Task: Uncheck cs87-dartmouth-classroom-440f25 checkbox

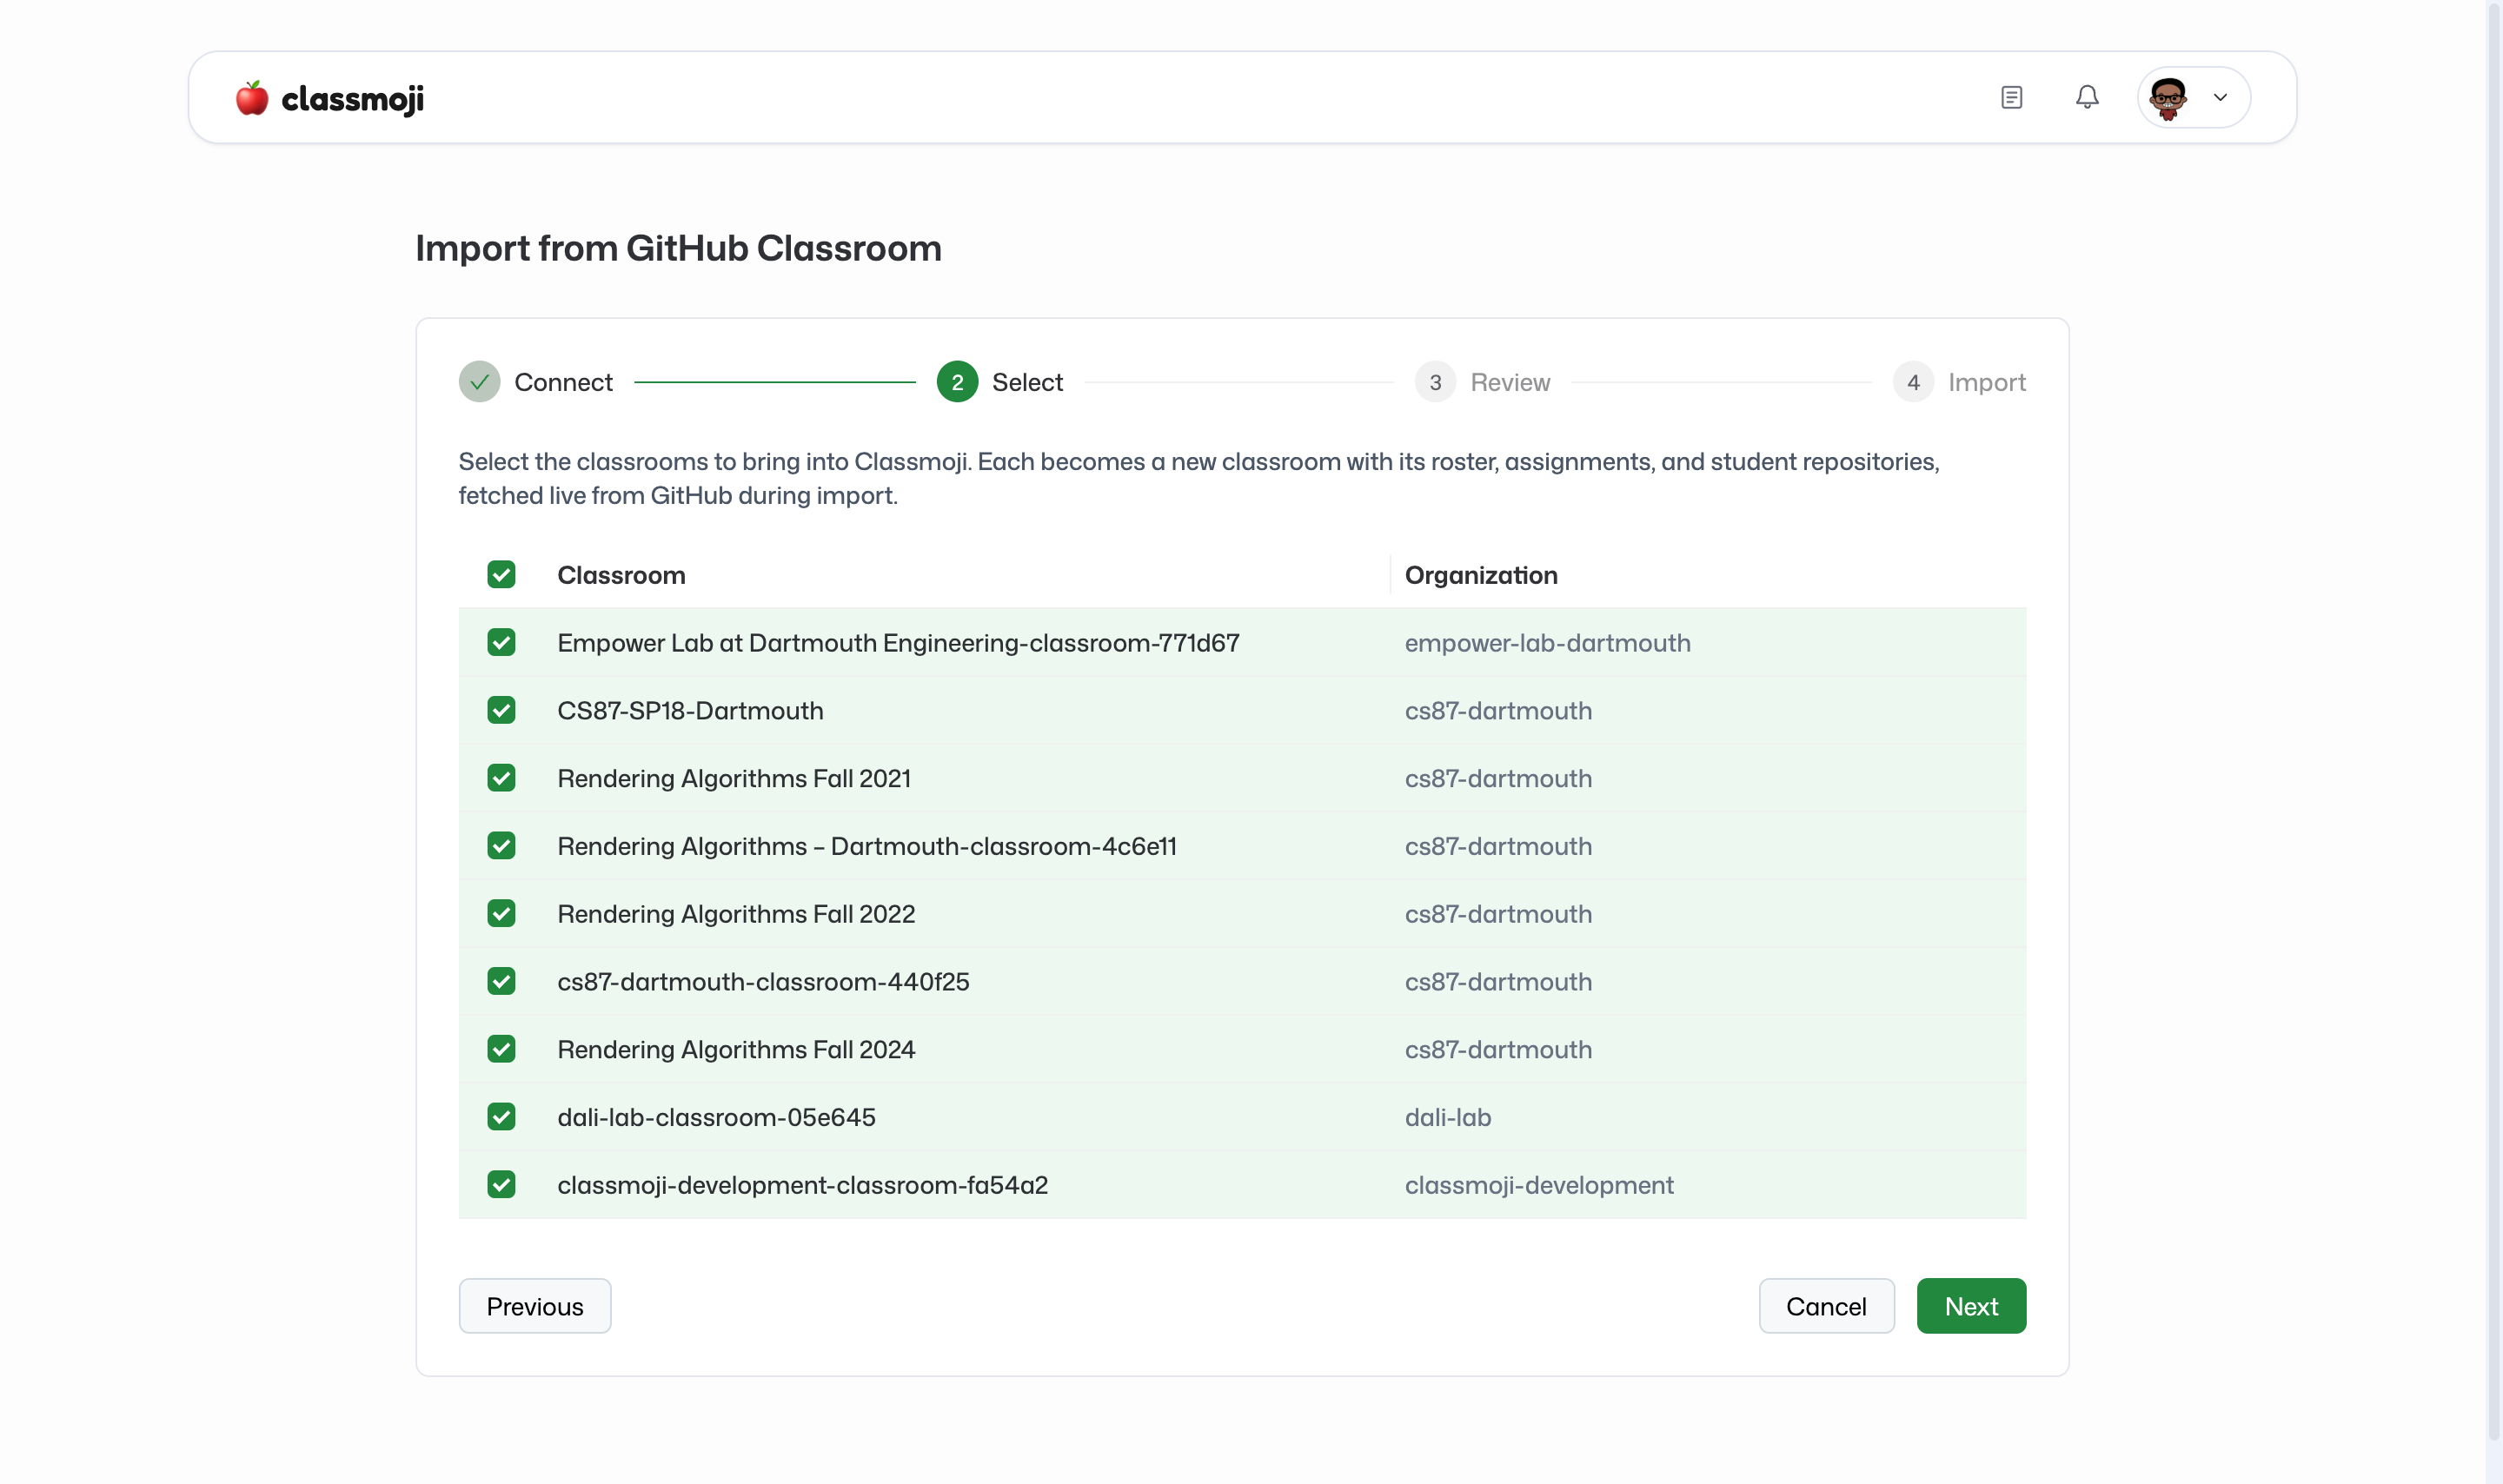Action: click(501, 981)
